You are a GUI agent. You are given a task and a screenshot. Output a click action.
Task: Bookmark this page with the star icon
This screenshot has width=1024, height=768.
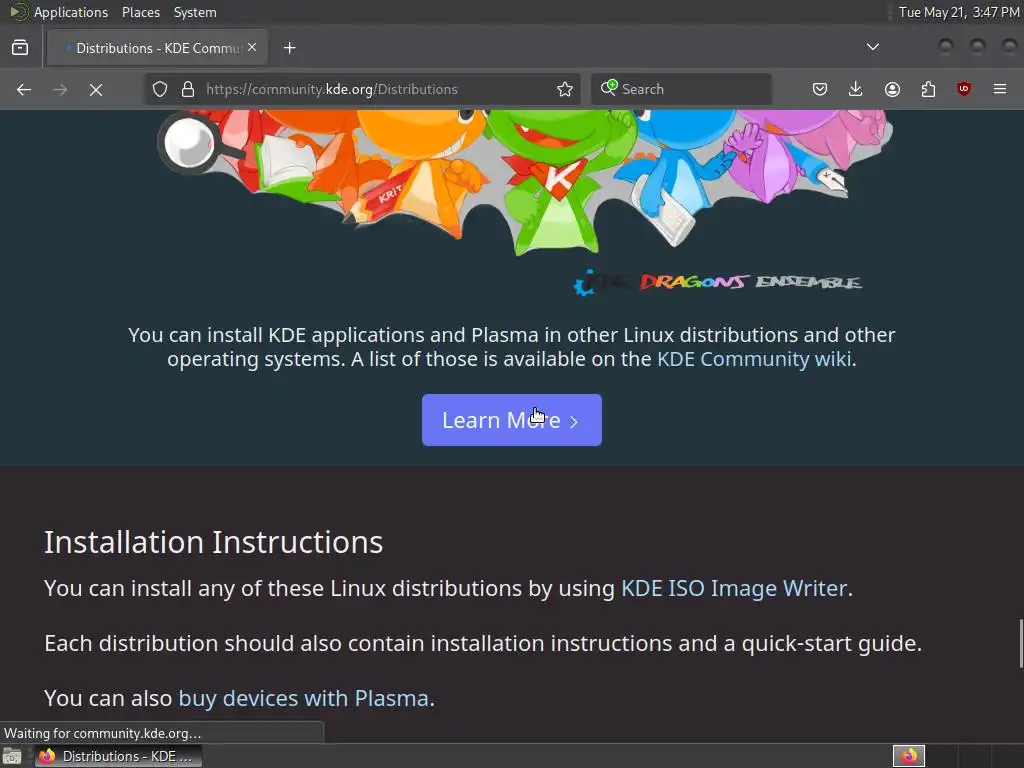(x=565, y=89)
